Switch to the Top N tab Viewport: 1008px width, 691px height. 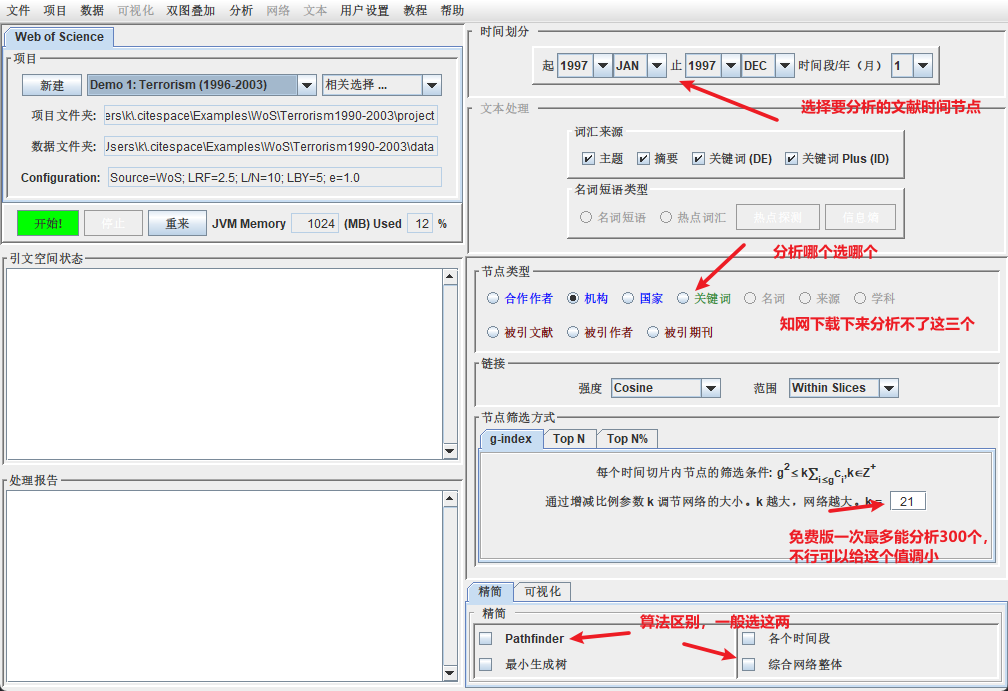(568, 438)
